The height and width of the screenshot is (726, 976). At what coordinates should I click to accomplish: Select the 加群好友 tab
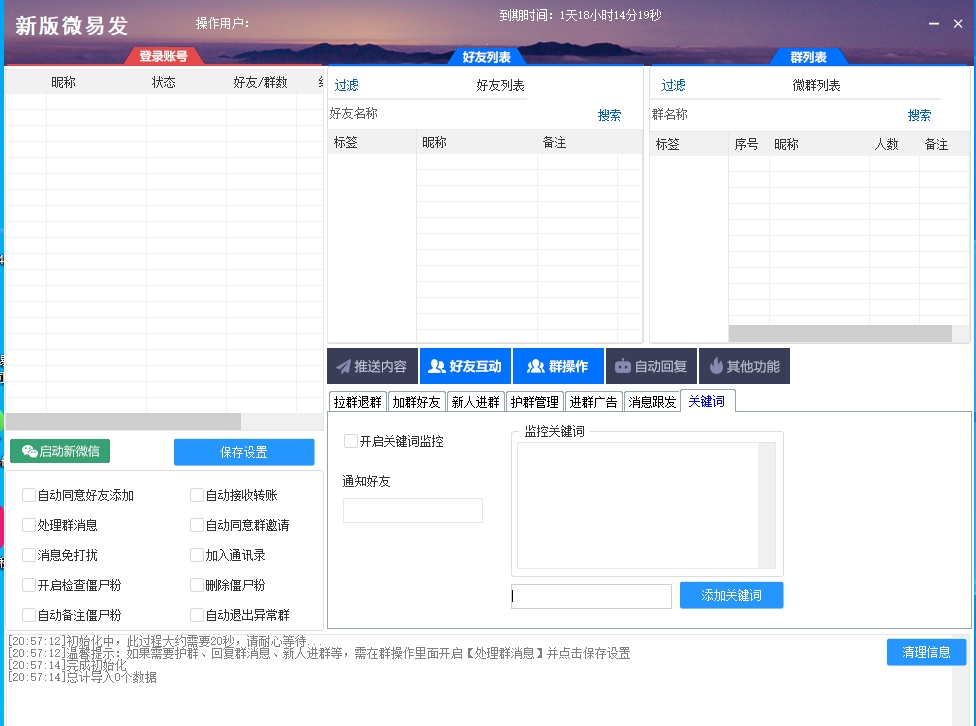[x=416, y=402]
